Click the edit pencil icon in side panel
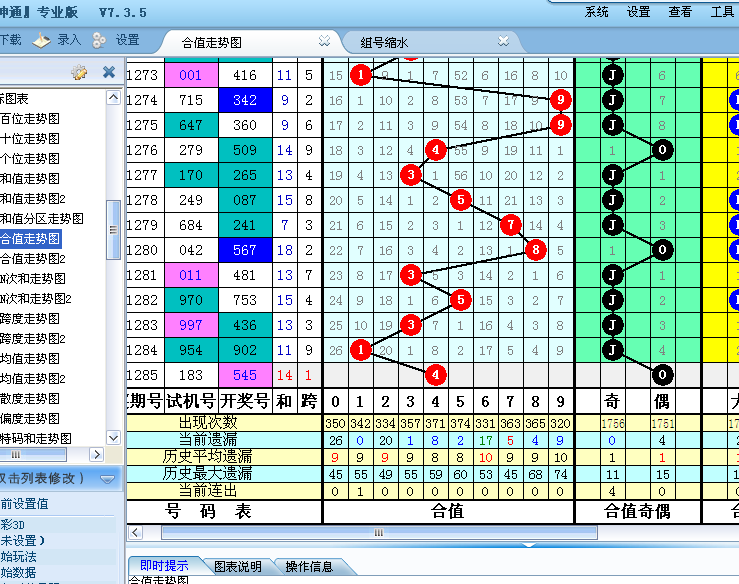The width and height of the screenshot is (739, 584). 79,72
